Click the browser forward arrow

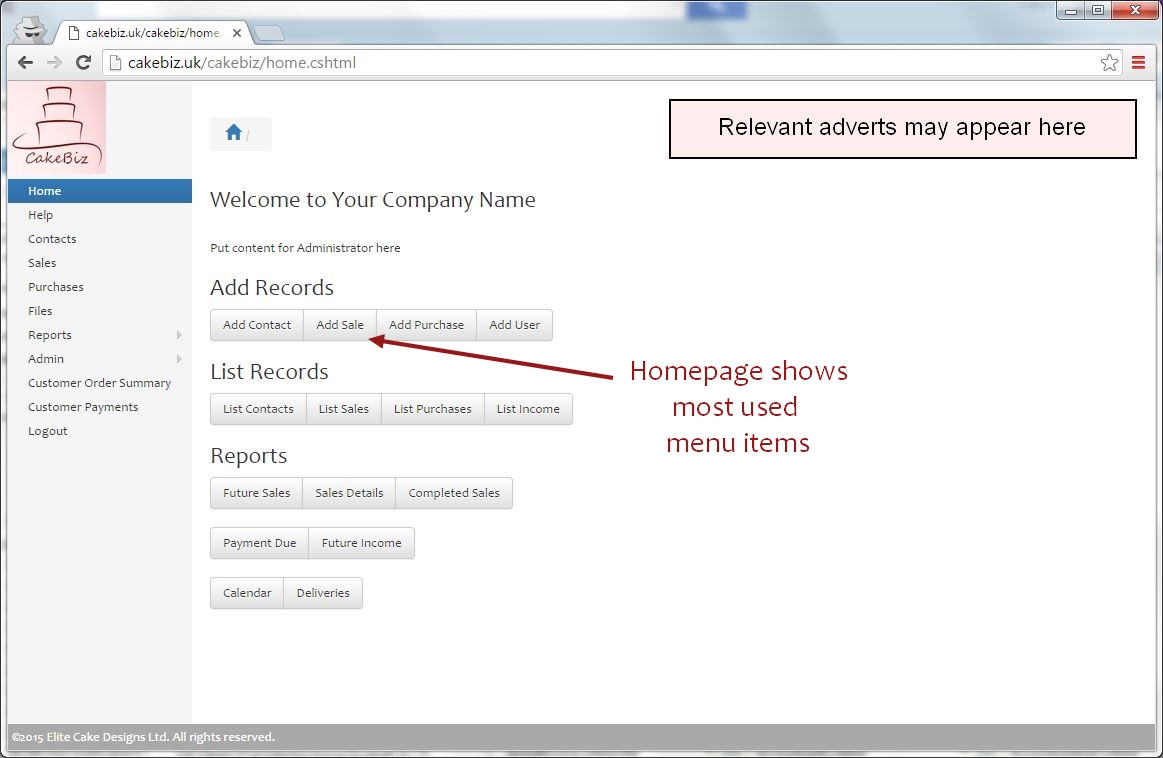55,63
